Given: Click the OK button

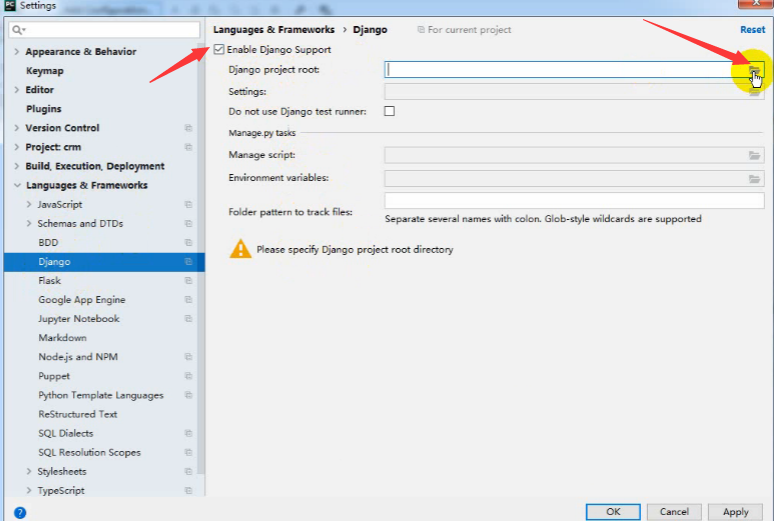Looking at the screenshot, I should click(613, 512).
